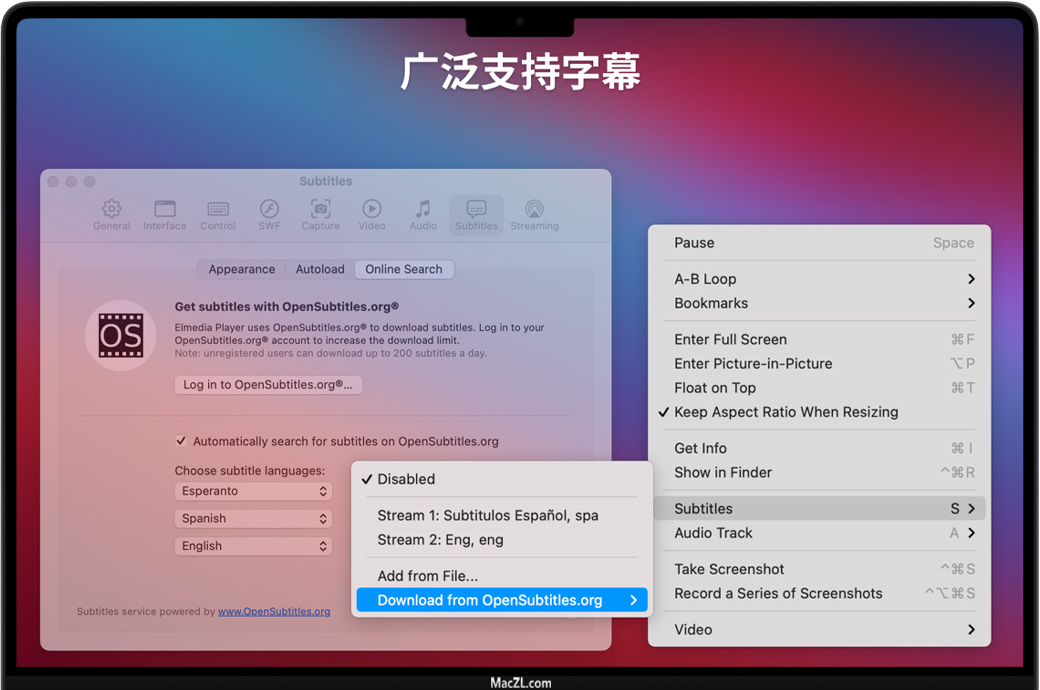Screen dimensions: 1040x690
Task: Click Log in to OpenSubtitles.org button
Action: pyautogui.click(x=268, y=385)
